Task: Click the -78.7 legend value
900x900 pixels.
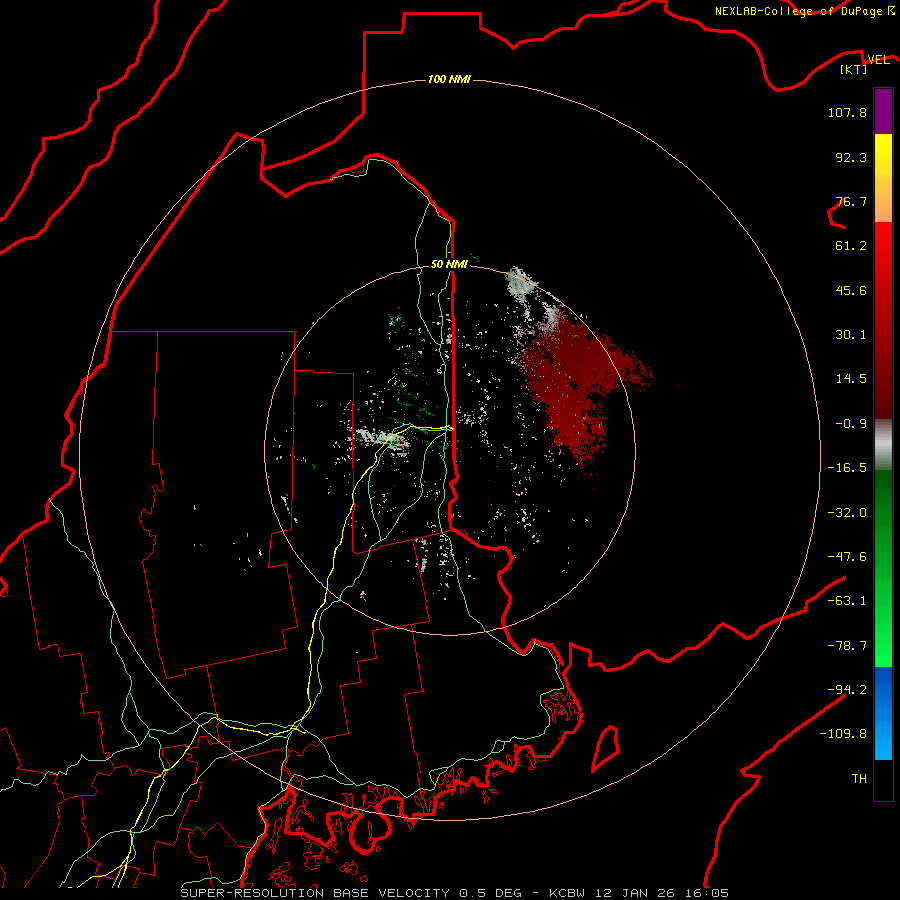Action: (847, 646)
